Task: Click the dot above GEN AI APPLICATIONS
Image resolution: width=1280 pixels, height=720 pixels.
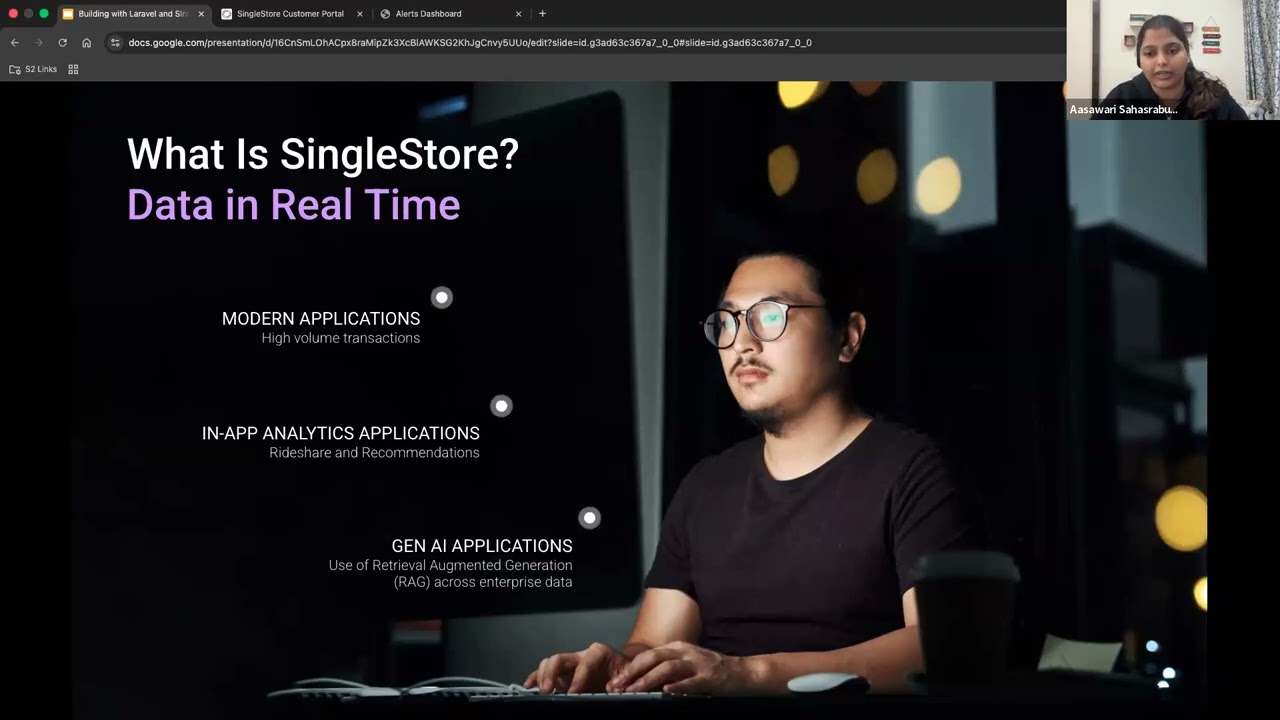Action: (x=590, y=517)
